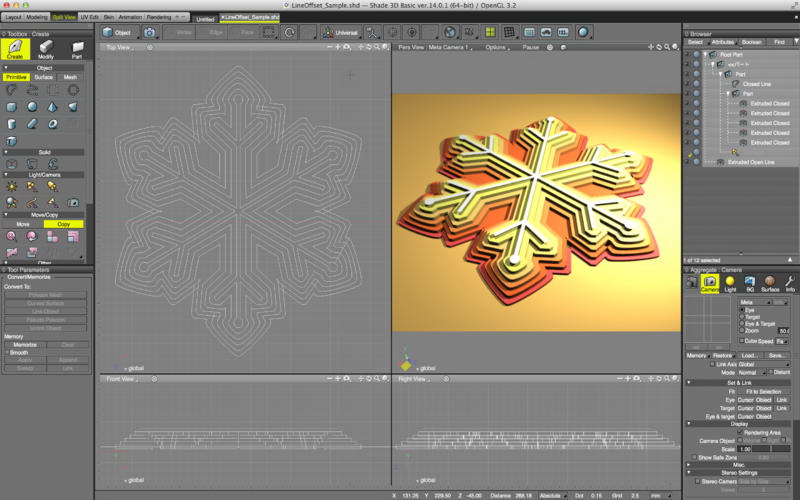The height and width of the screenshot is (500, 800).
Task: Choose the sphere primitive tool
Action: click(32, 106)
